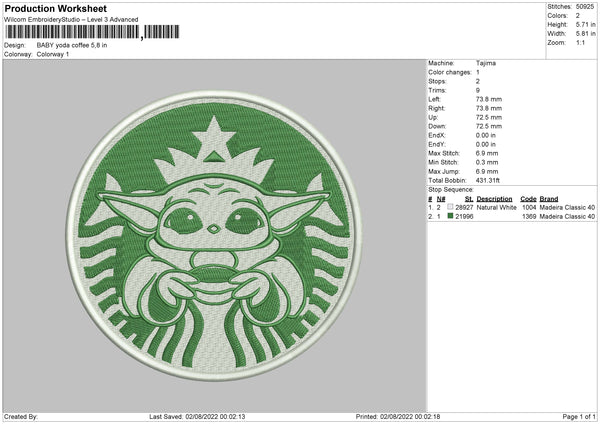Click the 'Right:' value '73.8 mm'
Image resolution: width=600 pixels, height=424 pixels.
coord(489,109)
